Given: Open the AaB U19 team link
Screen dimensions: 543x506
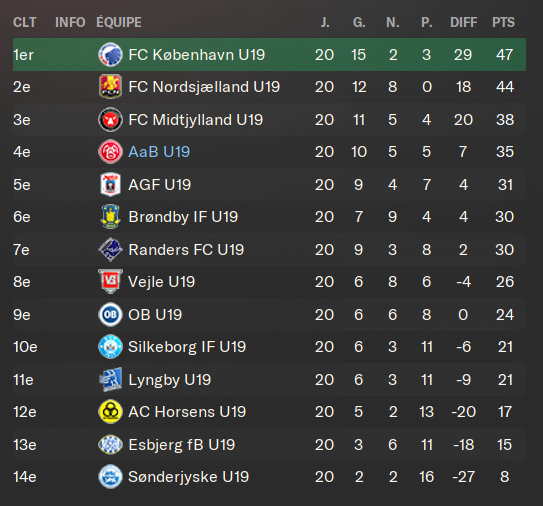Looking at the screenshot, I should click(159, 152).
